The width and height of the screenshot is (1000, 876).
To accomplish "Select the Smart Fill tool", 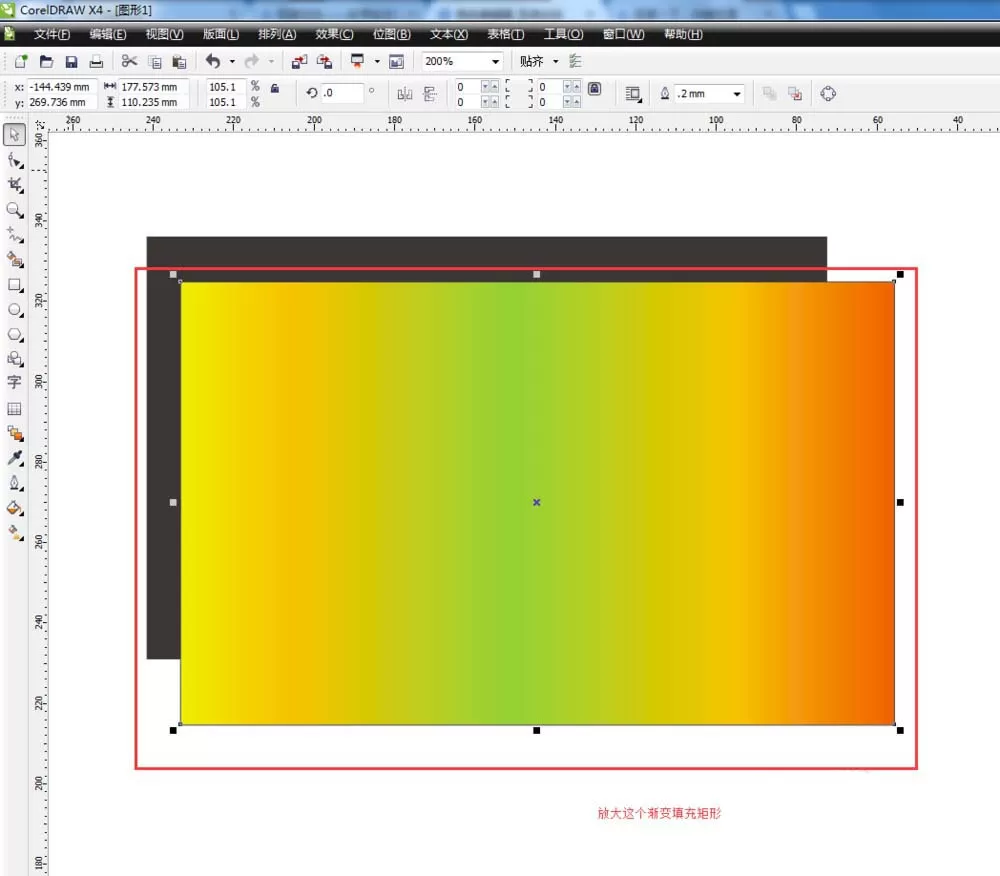I will pos(15,259).
